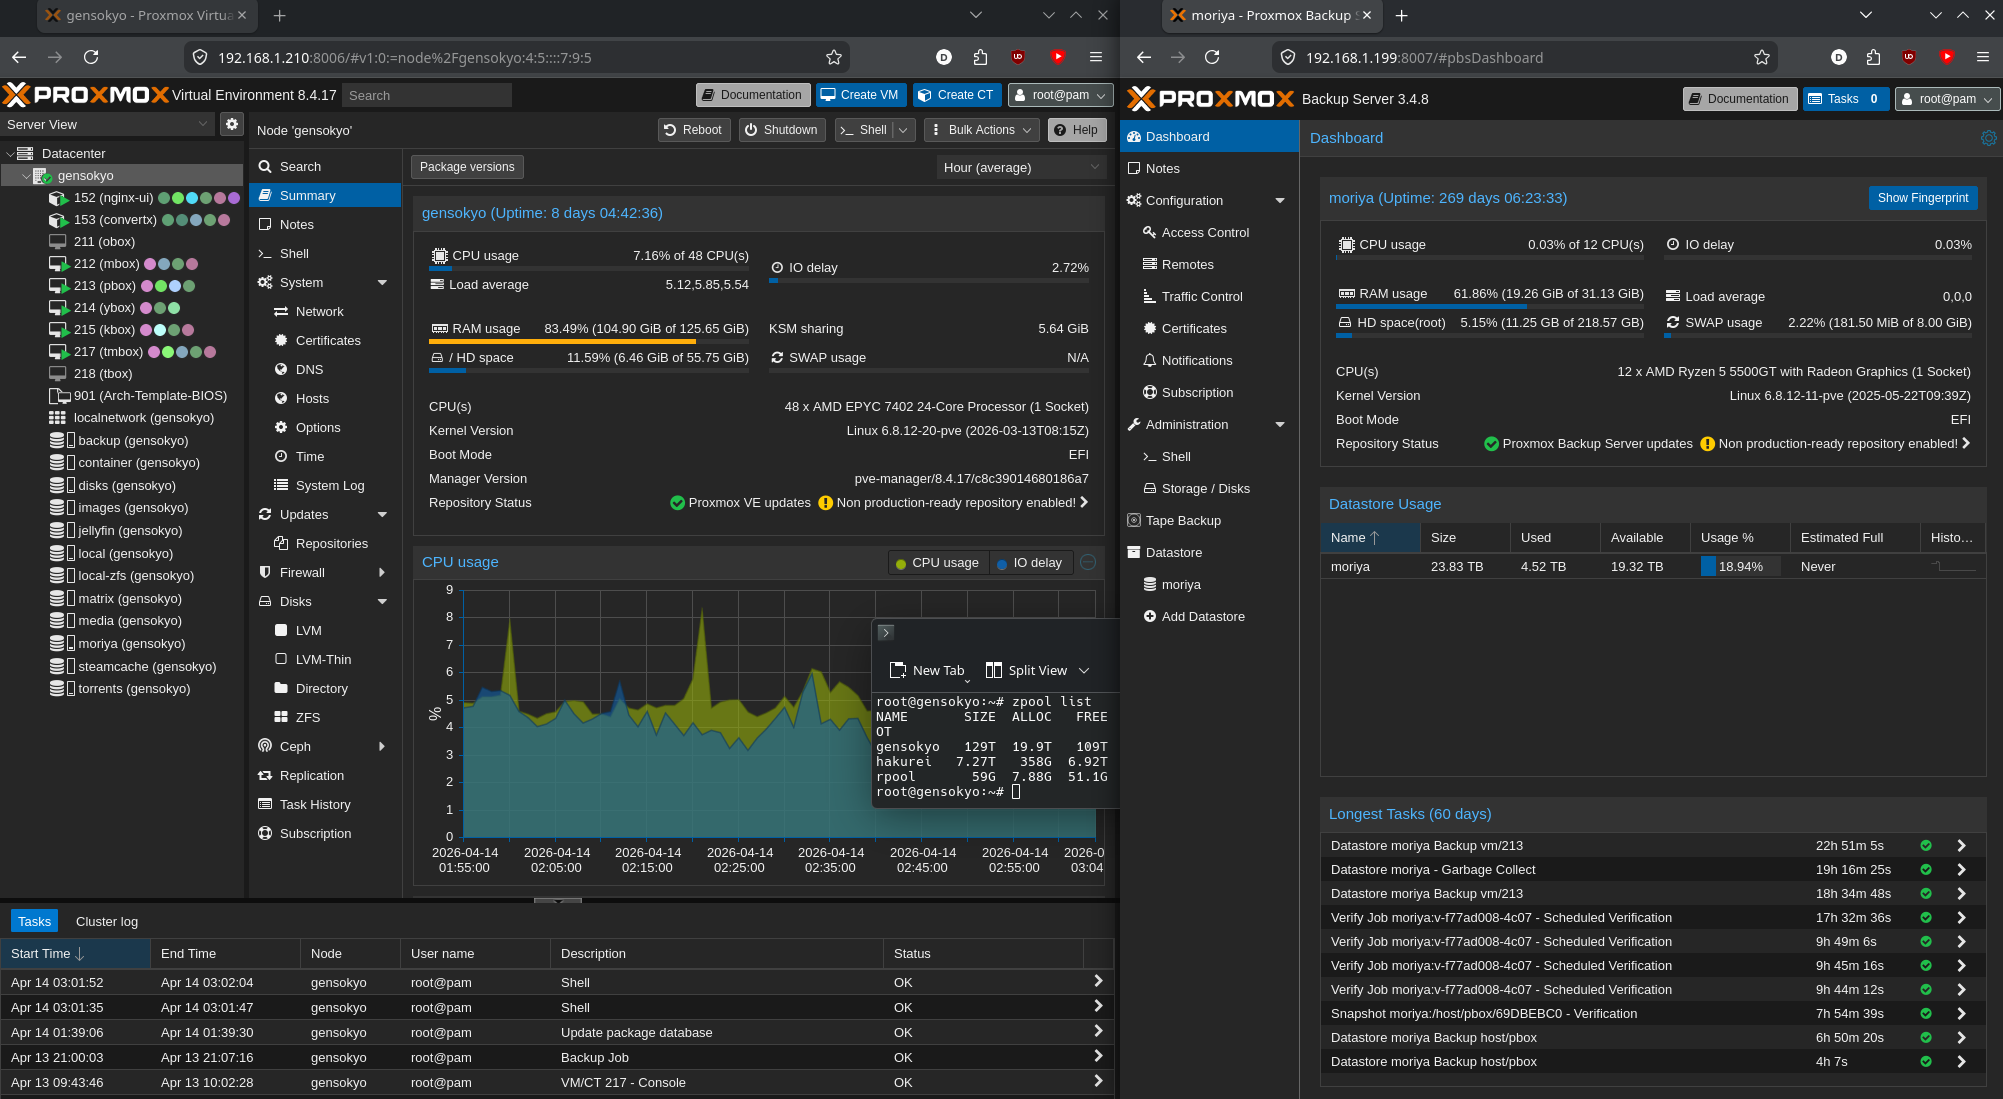This screenshot has width=2003, height=1099.
Task: Open the Hour (average) timeframe dropdown
Action: coord(1020,167)
